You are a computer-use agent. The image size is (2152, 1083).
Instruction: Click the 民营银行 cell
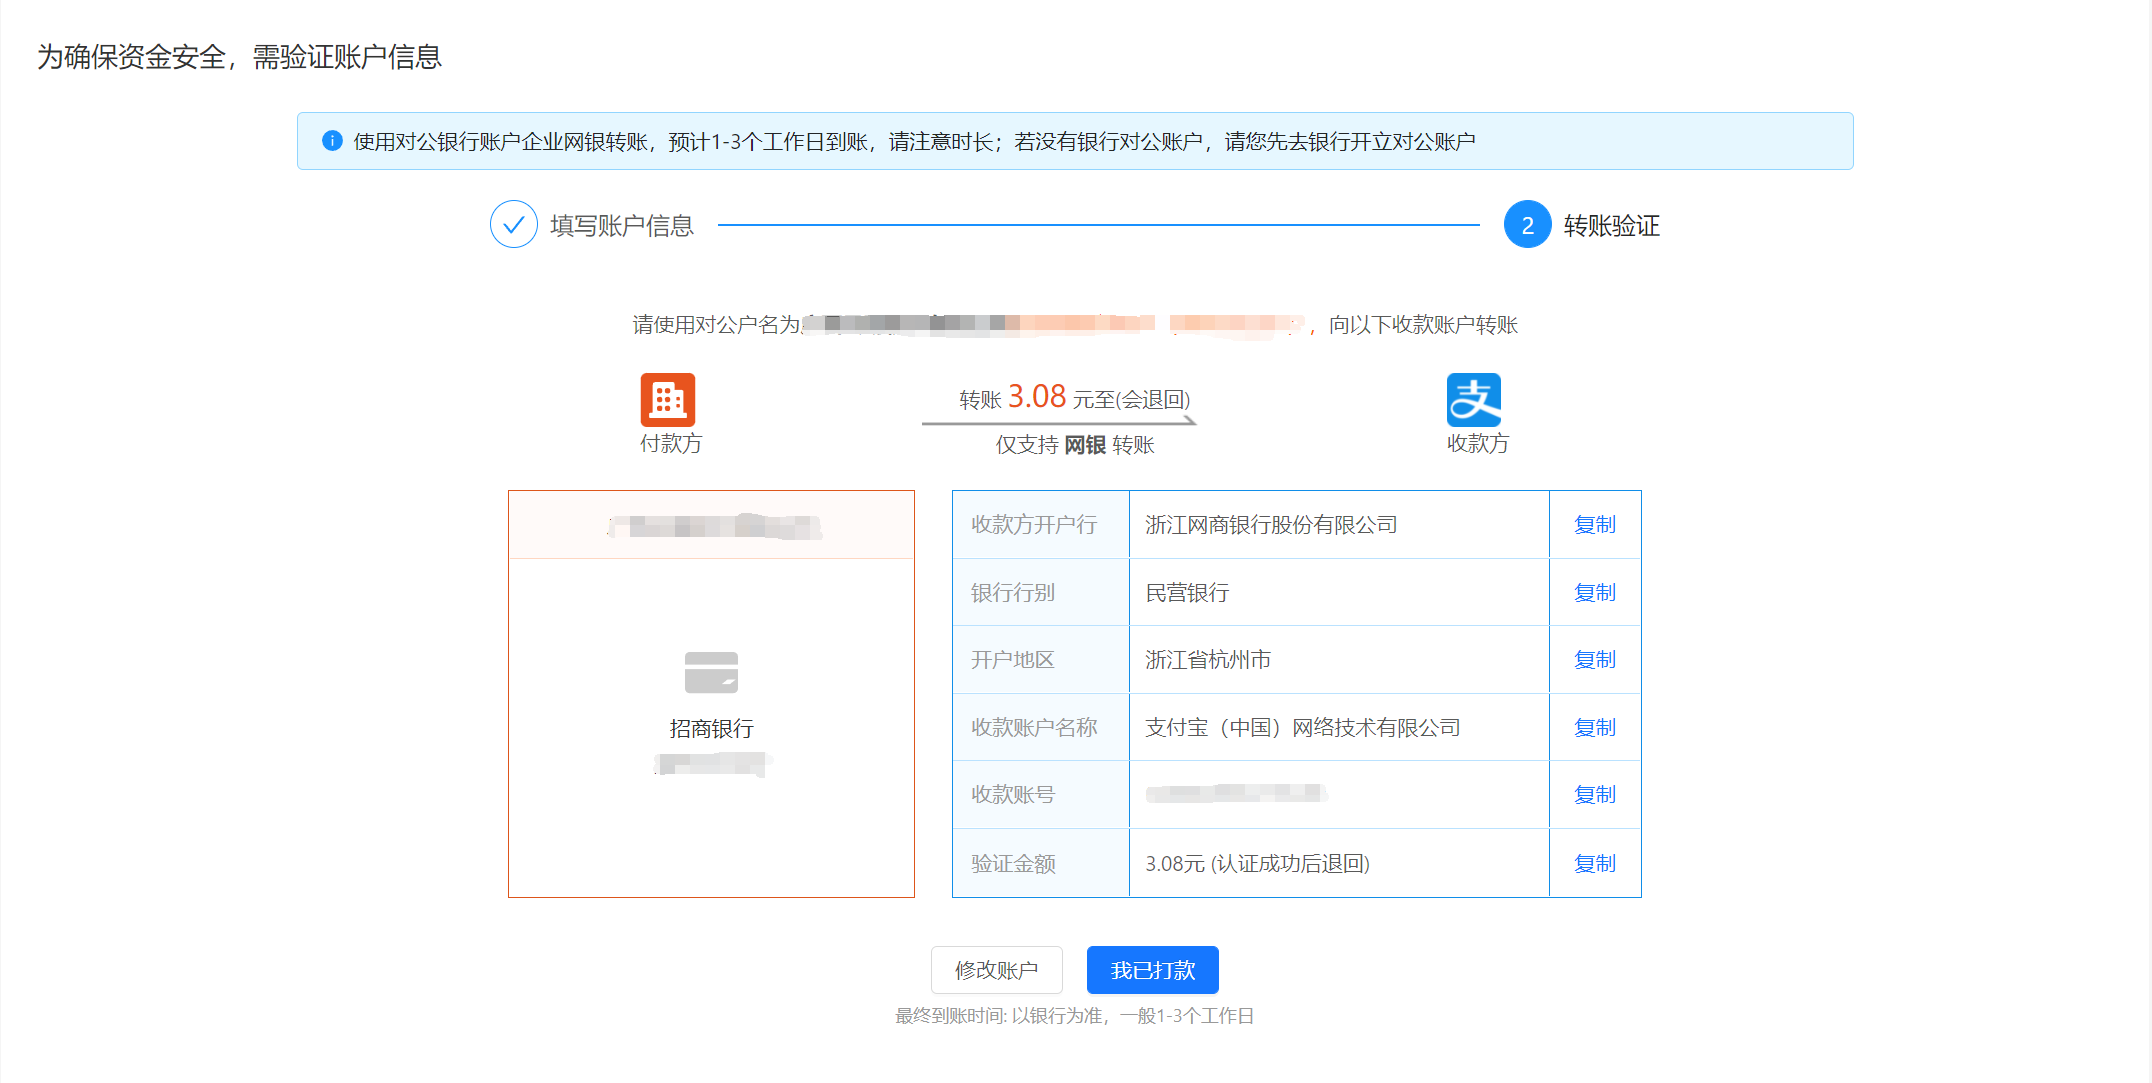click(x=1339, y=592)
